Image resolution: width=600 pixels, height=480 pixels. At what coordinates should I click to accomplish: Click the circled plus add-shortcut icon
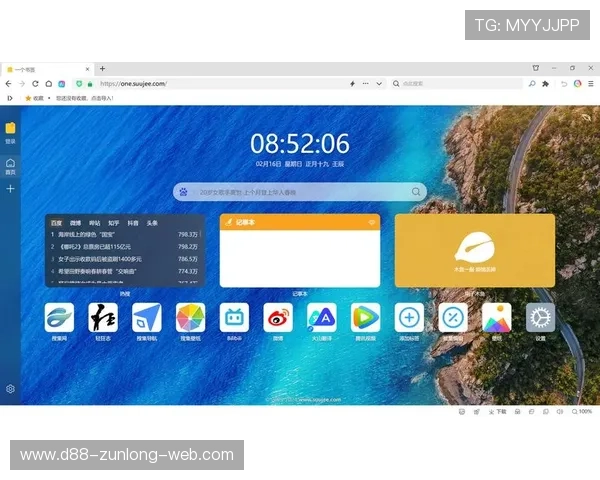click(409, 317)
